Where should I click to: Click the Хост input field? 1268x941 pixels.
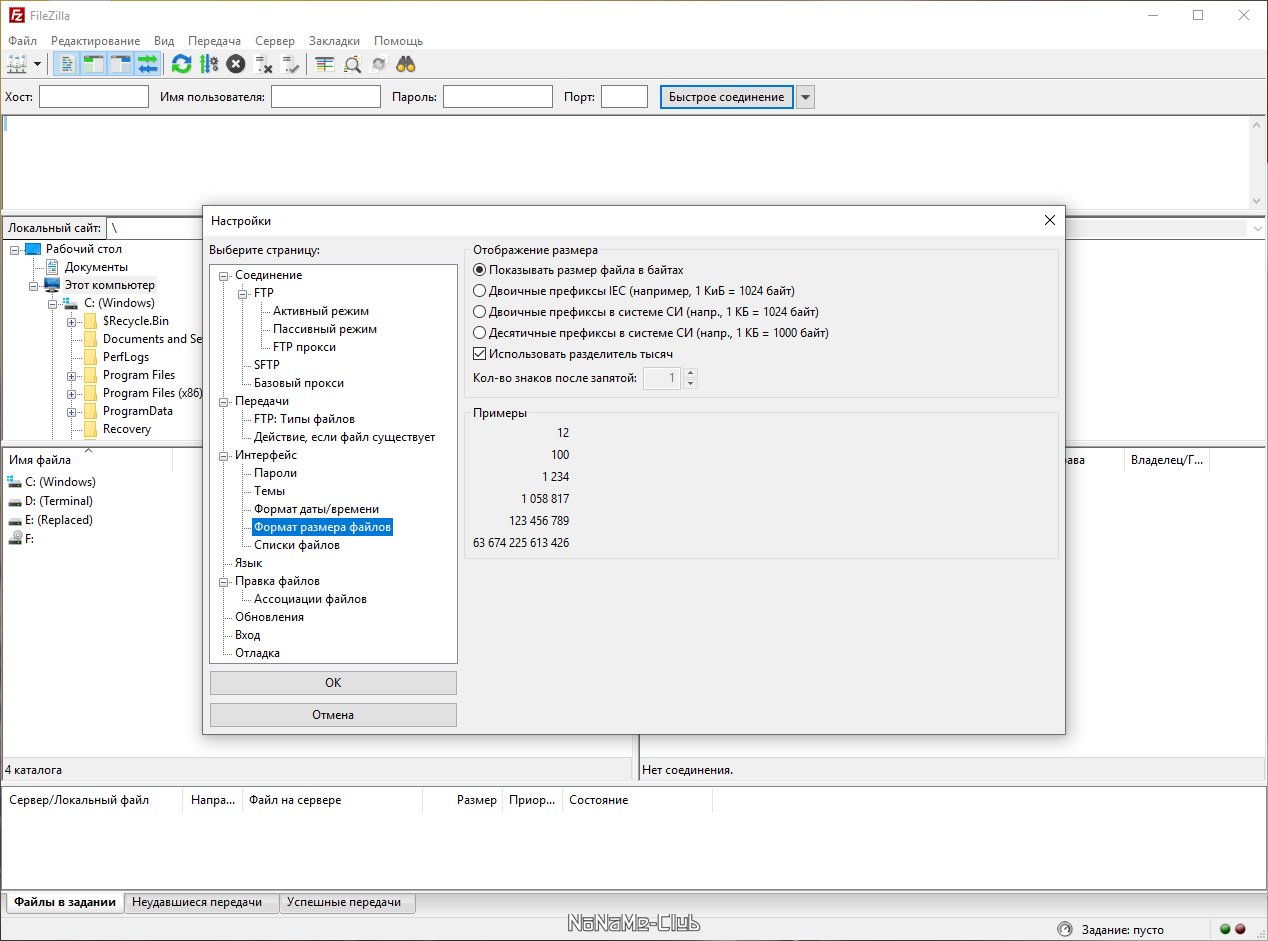click(94, 97)
